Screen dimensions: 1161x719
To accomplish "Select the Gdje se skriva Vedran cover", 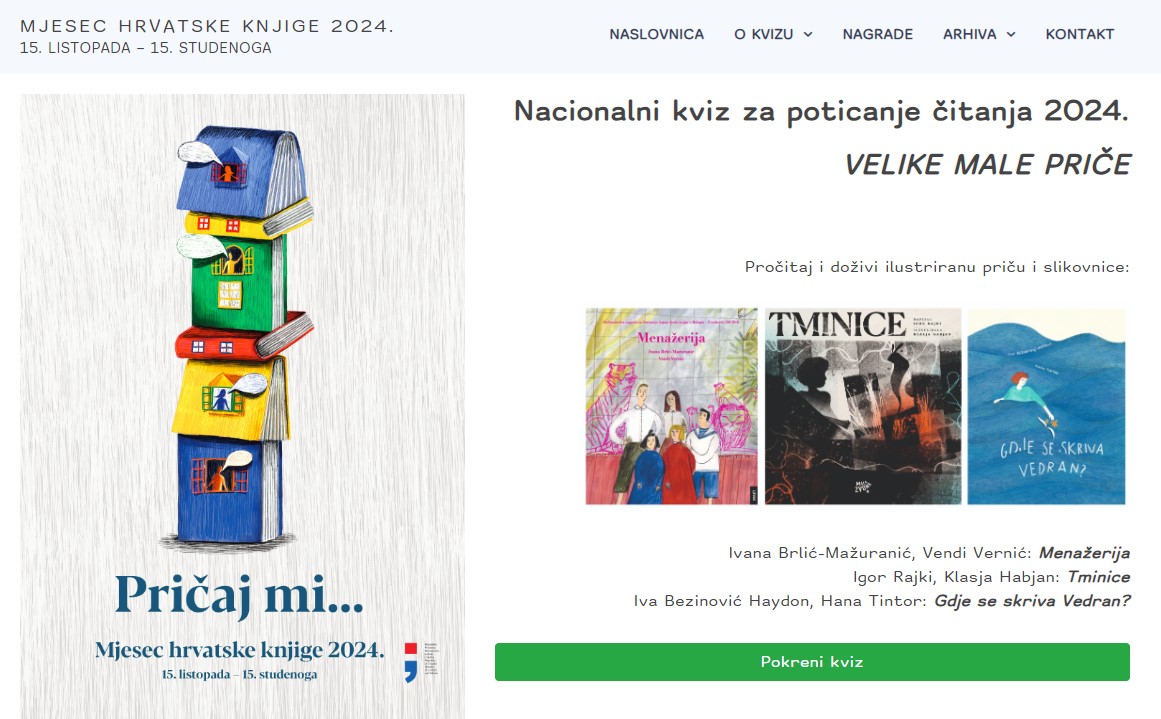I will tap(1046, 407).
